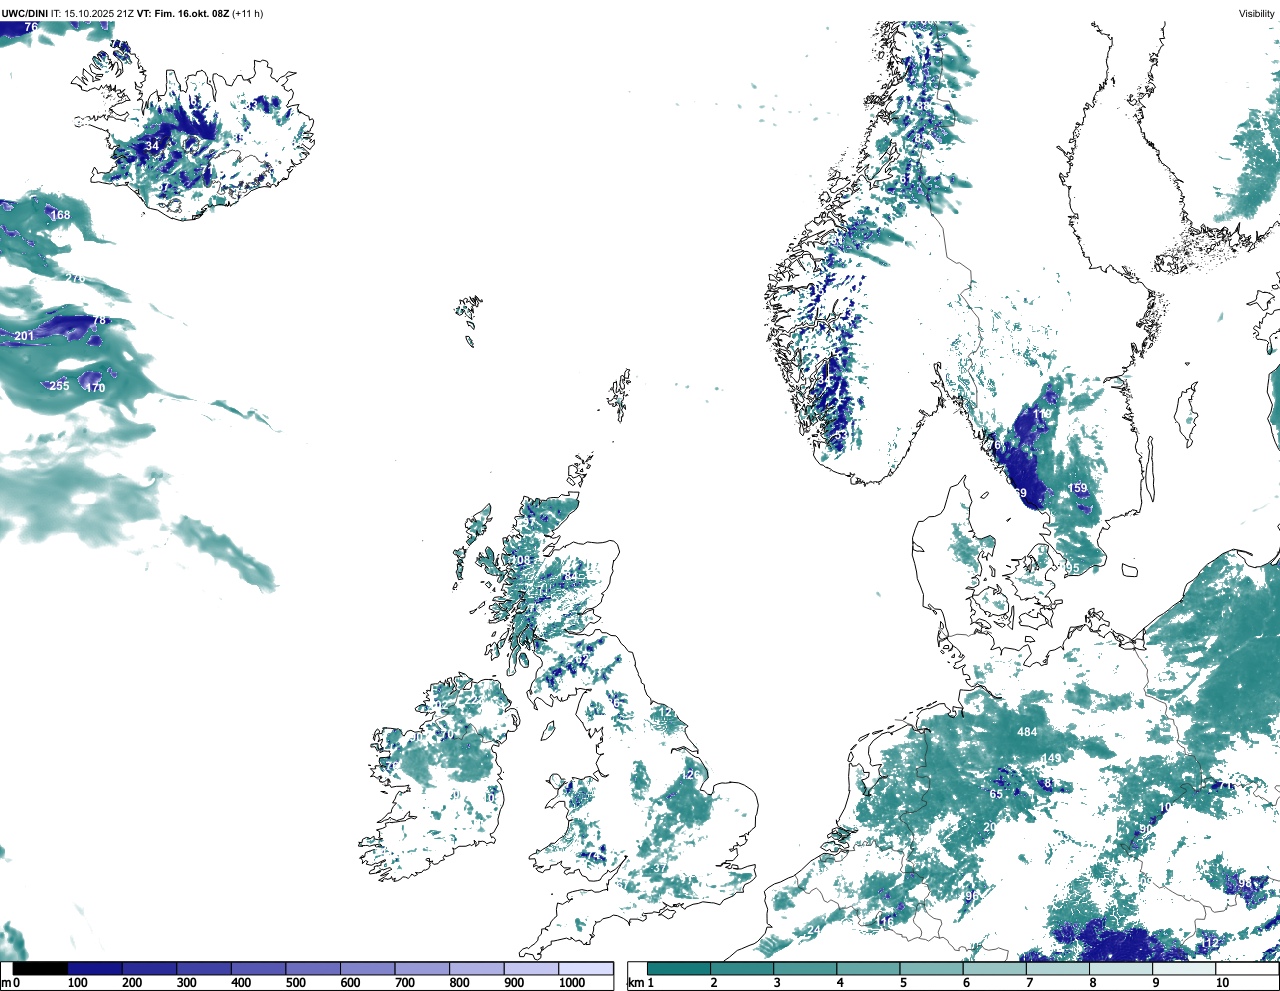This screenshot has width=1280, height=991.
Task: Select the 5–6 km legend swatch
Action: point(931,968)
